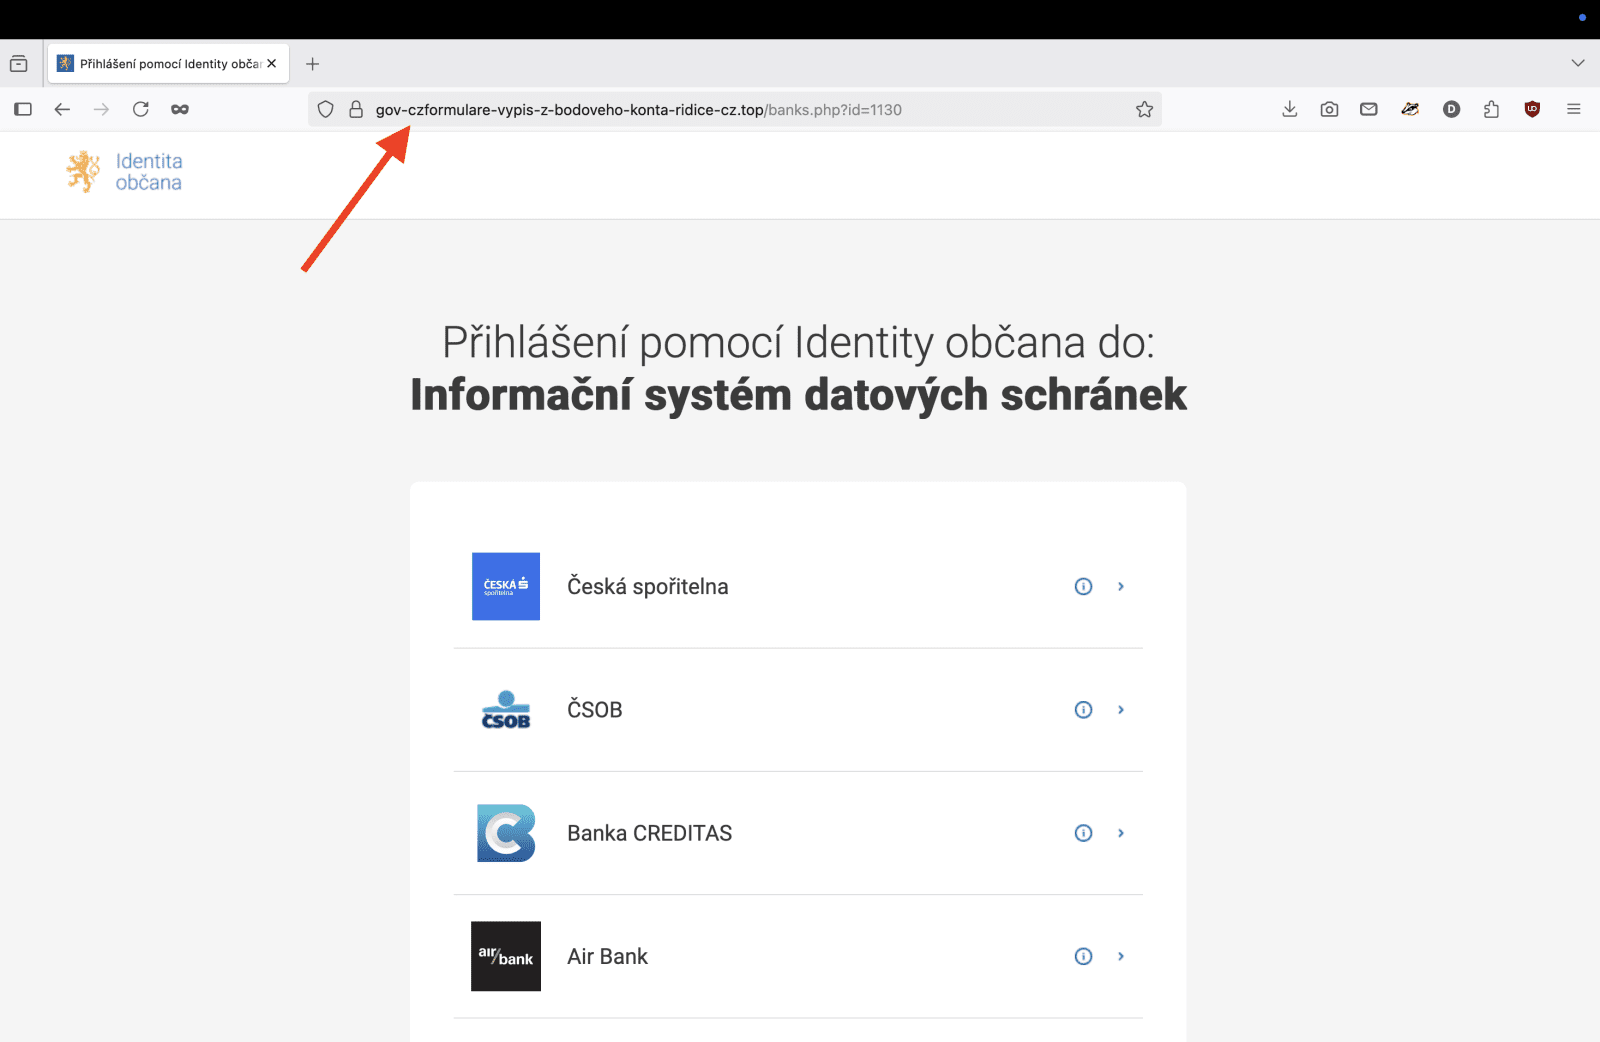
Task: Open the Air Bank chevron arrow
Action: (1121, 956)
